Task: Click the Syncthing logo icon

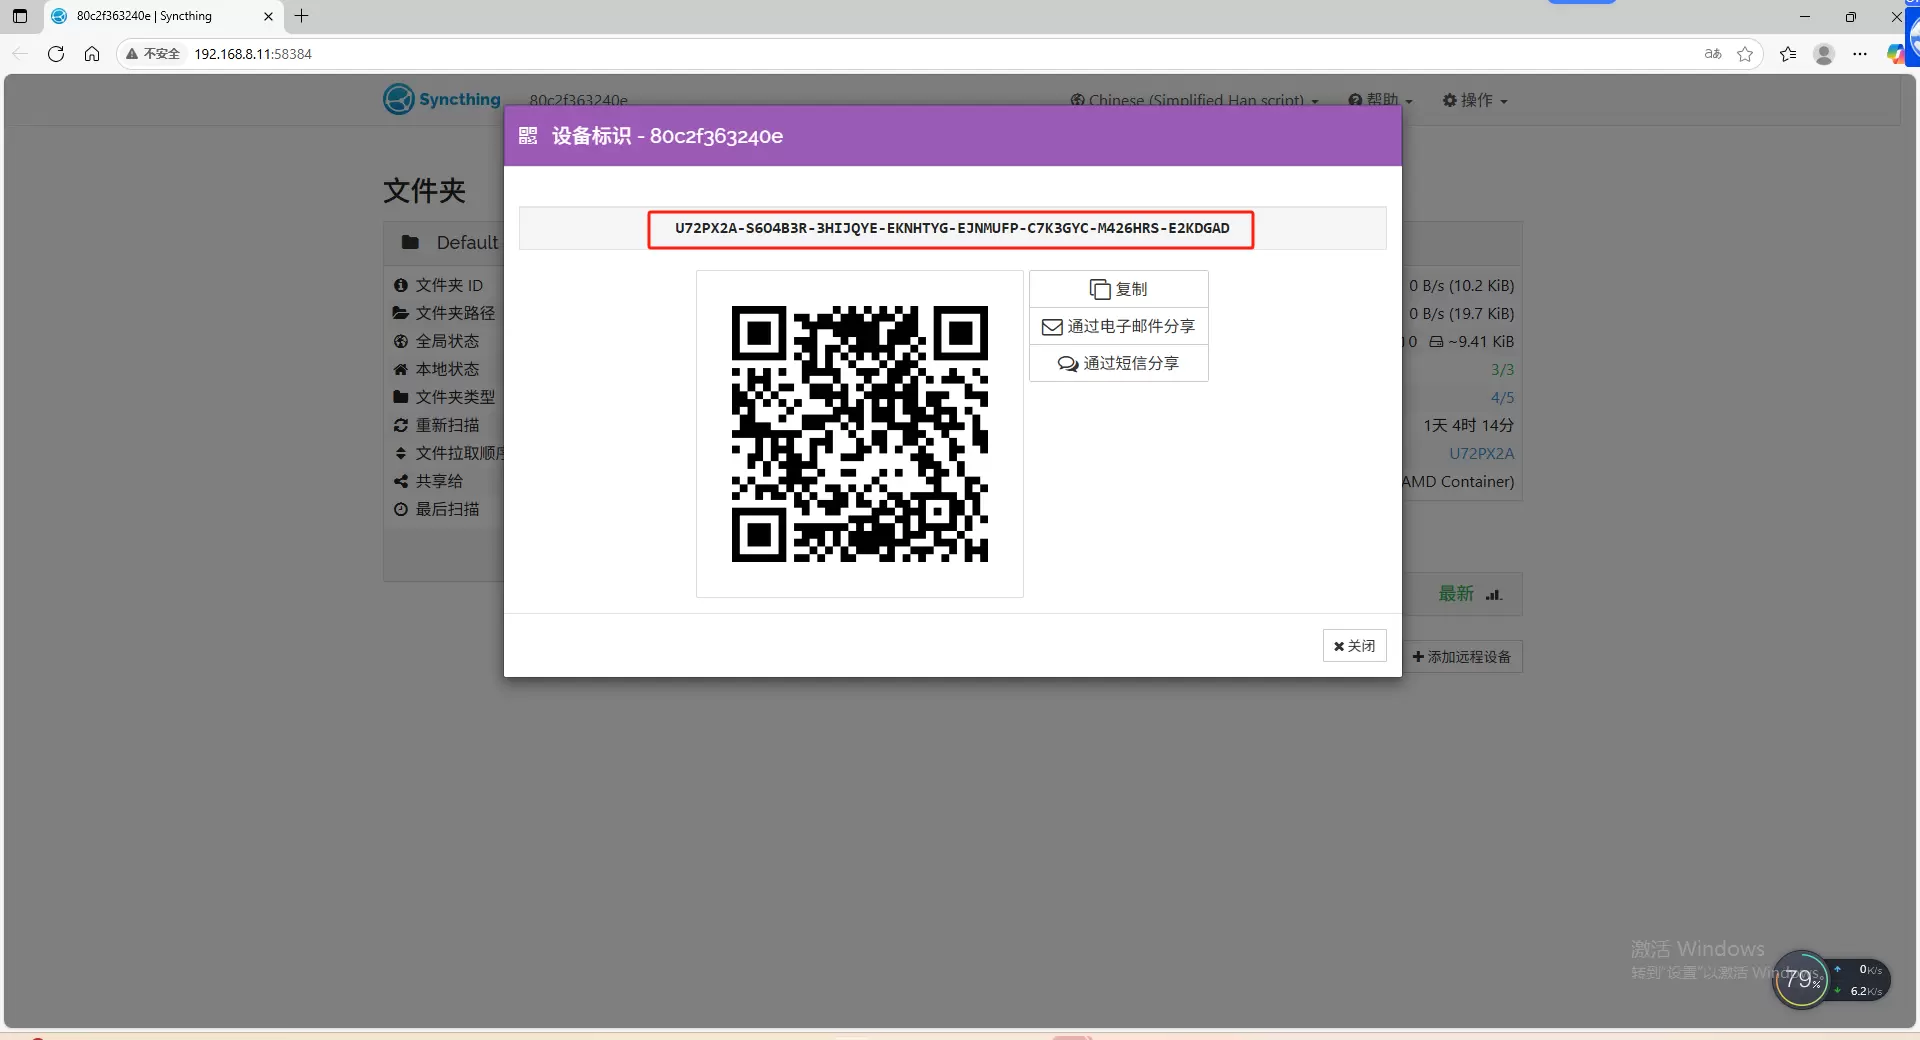Action: [399, 99]
